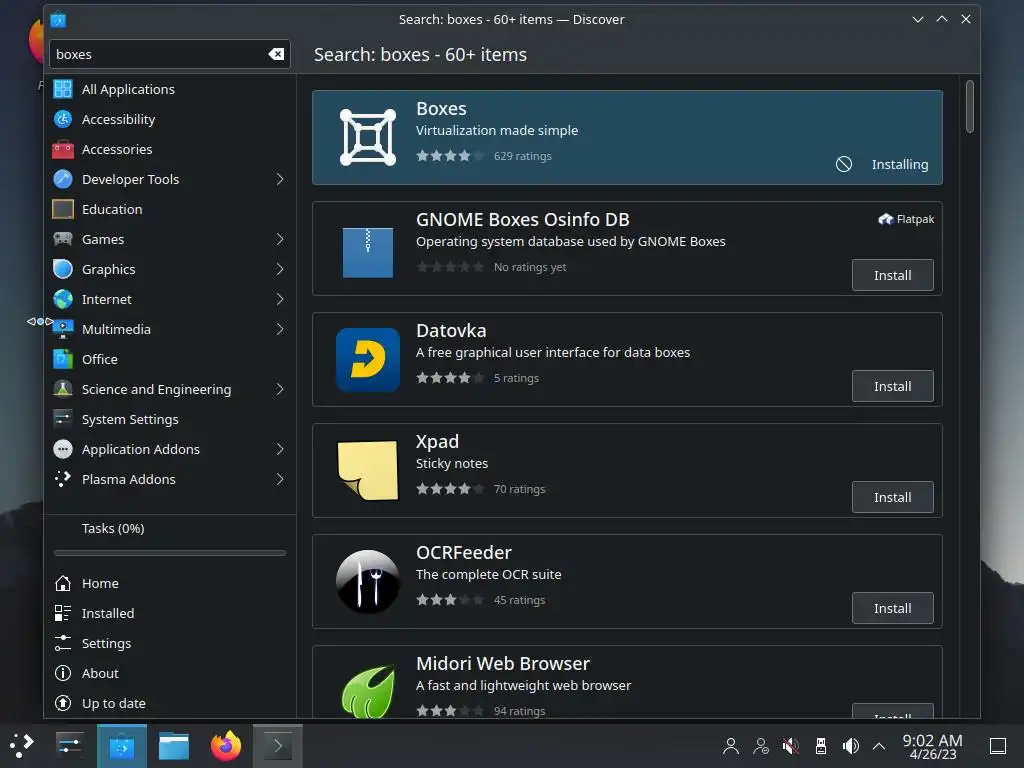Click the Accessibility category icon
Image resolution: width=1024 pixels, height=768 pixels.
(63, 119)
